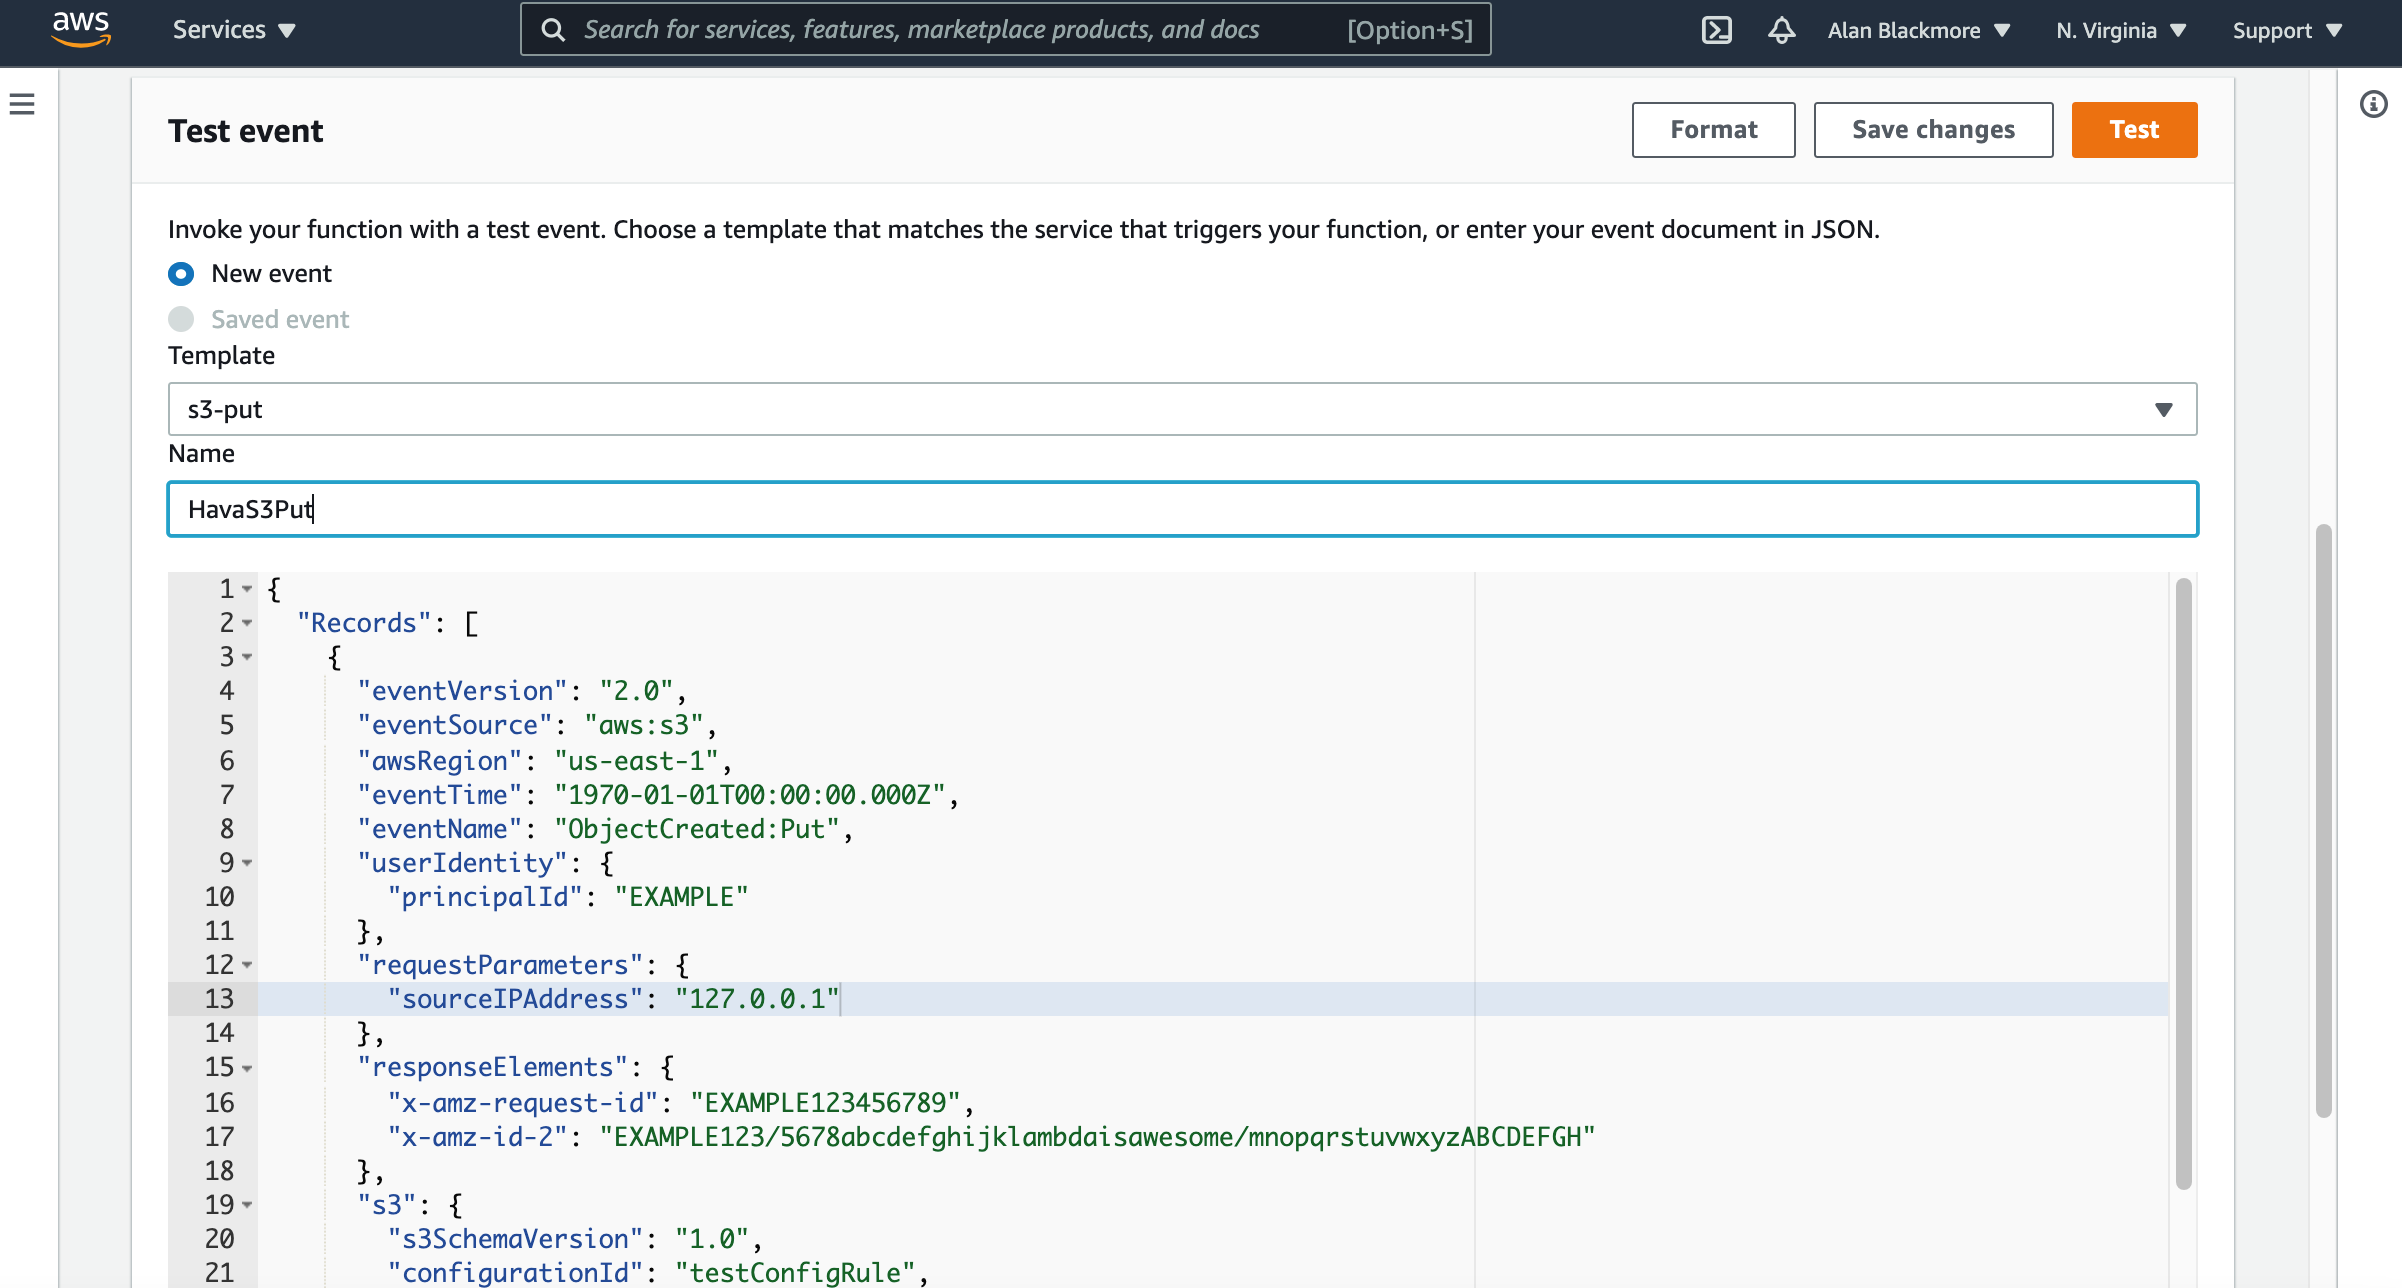Click the AWS logo home icon
The image size is (2402, 1288).
[x=81, y=29]
